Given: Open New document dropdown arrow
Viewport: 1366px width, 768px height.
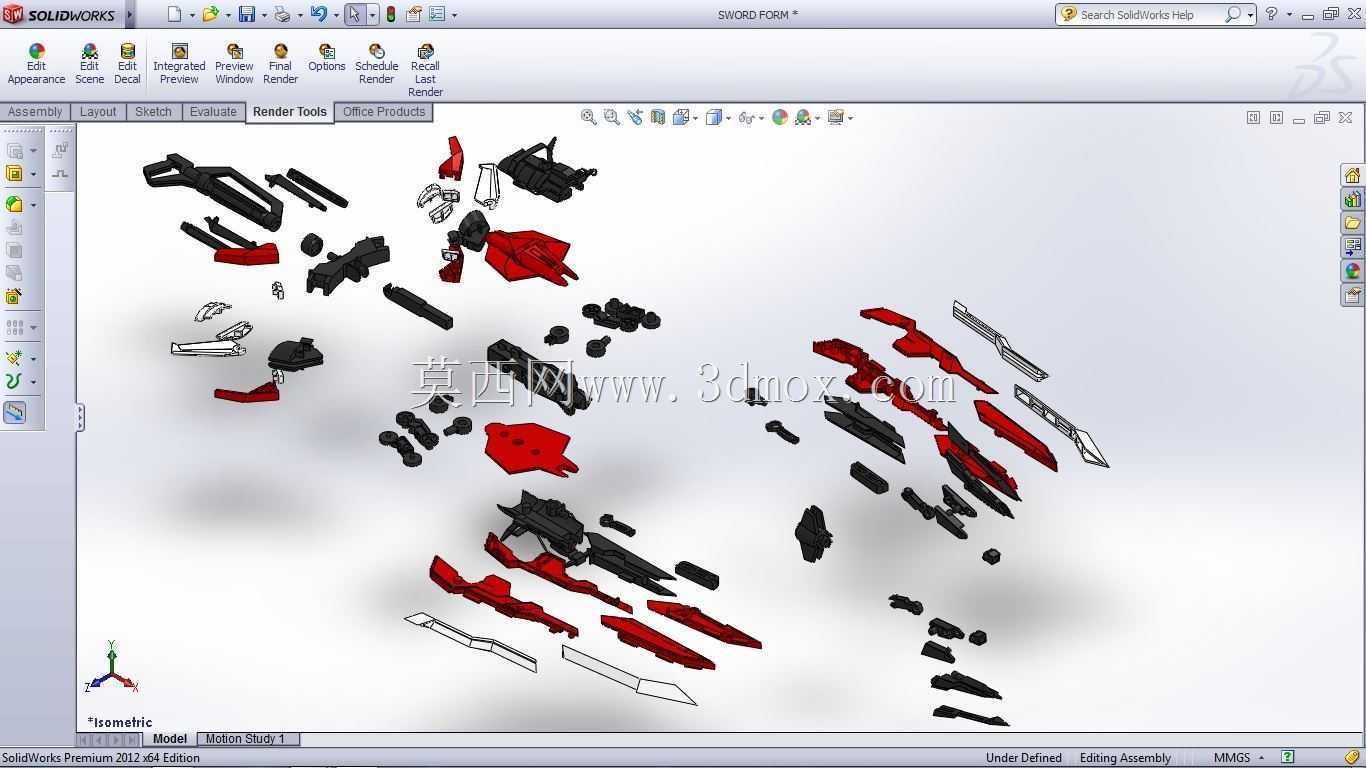Looking at the screenshot, I should pyautogui.click(x=192, y=15).
